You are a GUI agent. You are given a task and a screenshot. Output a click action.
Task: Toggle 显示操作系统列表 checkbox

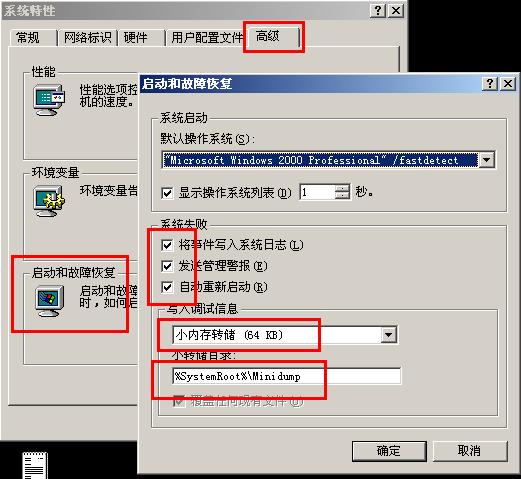pyautogui.click(x=167, y=193)
